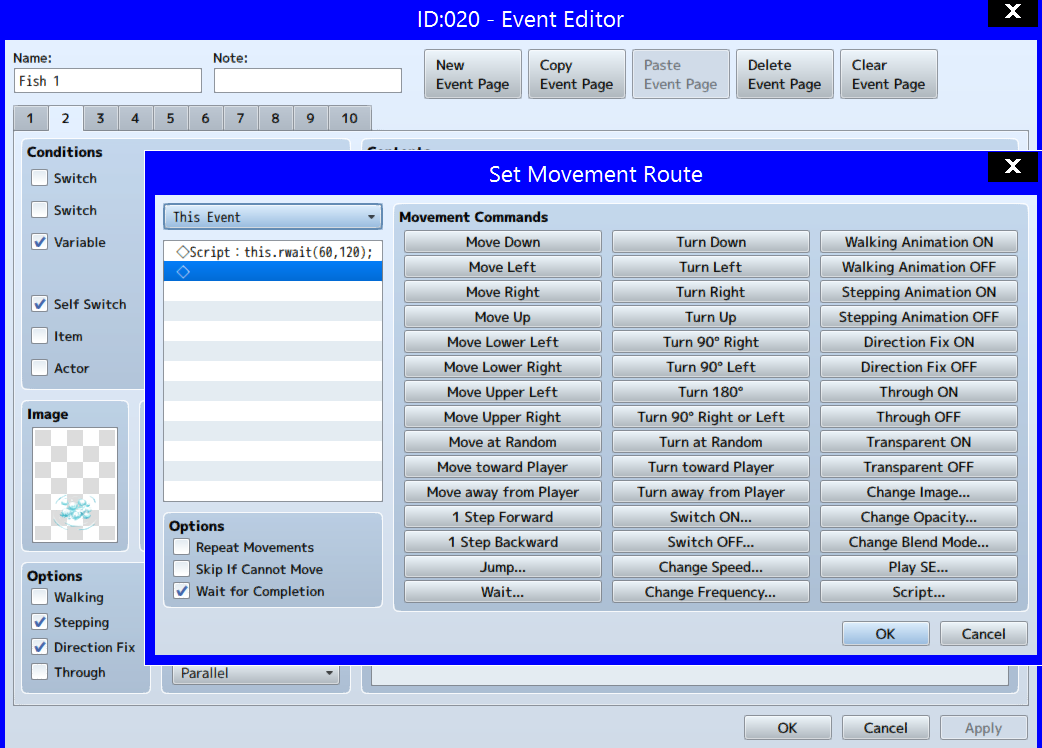Viewport: 1042px width, 748px height.
Task: Add 1 Step Forward command
Action: coord(502,517)
